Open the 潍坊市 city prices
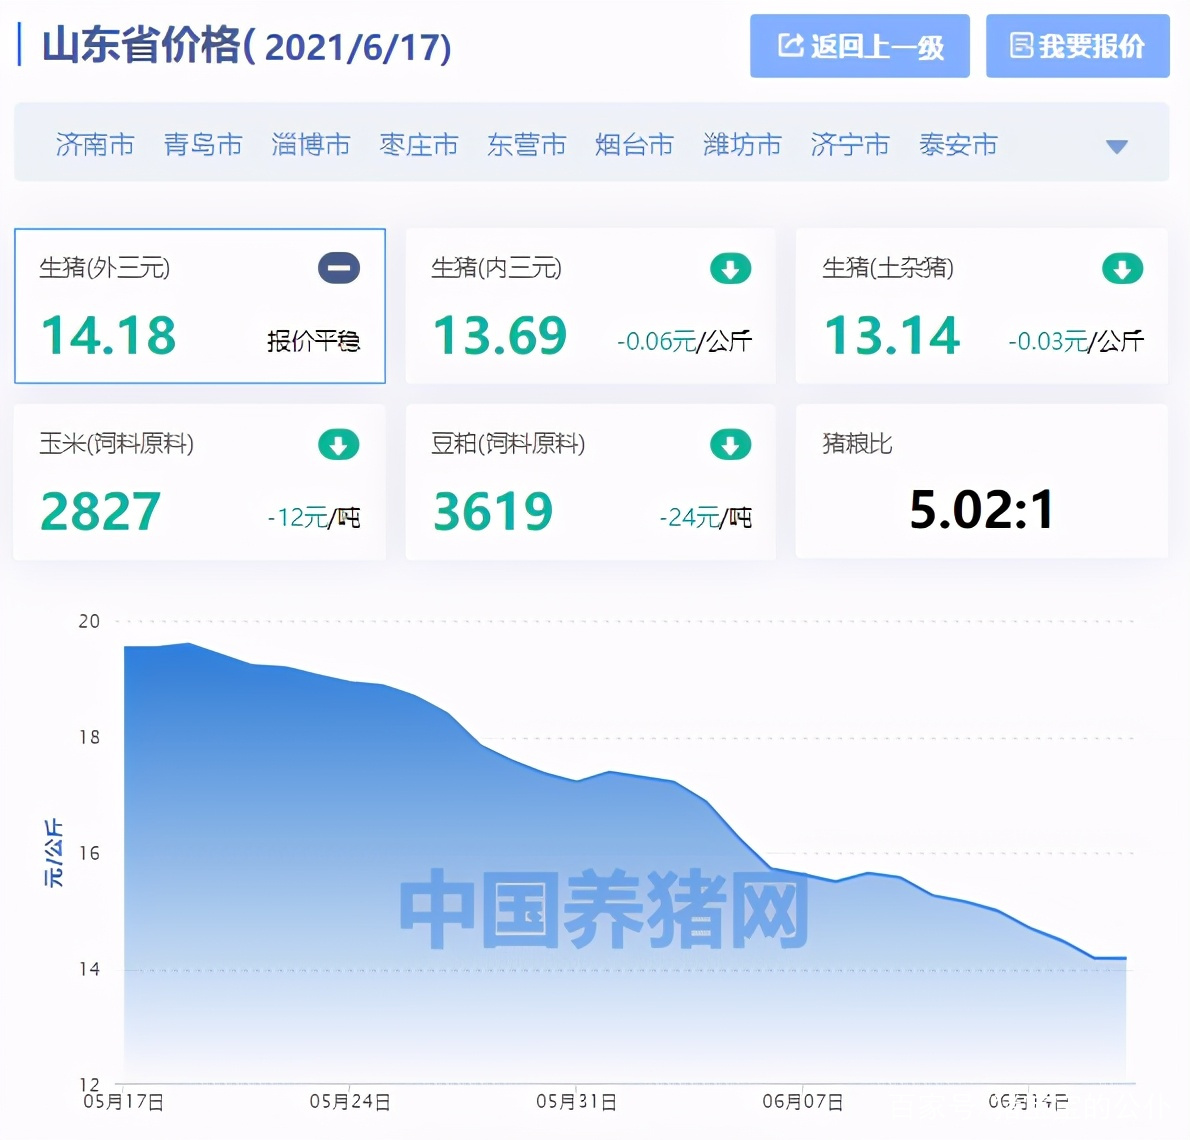1190x1140 pixels. point(741,144)
